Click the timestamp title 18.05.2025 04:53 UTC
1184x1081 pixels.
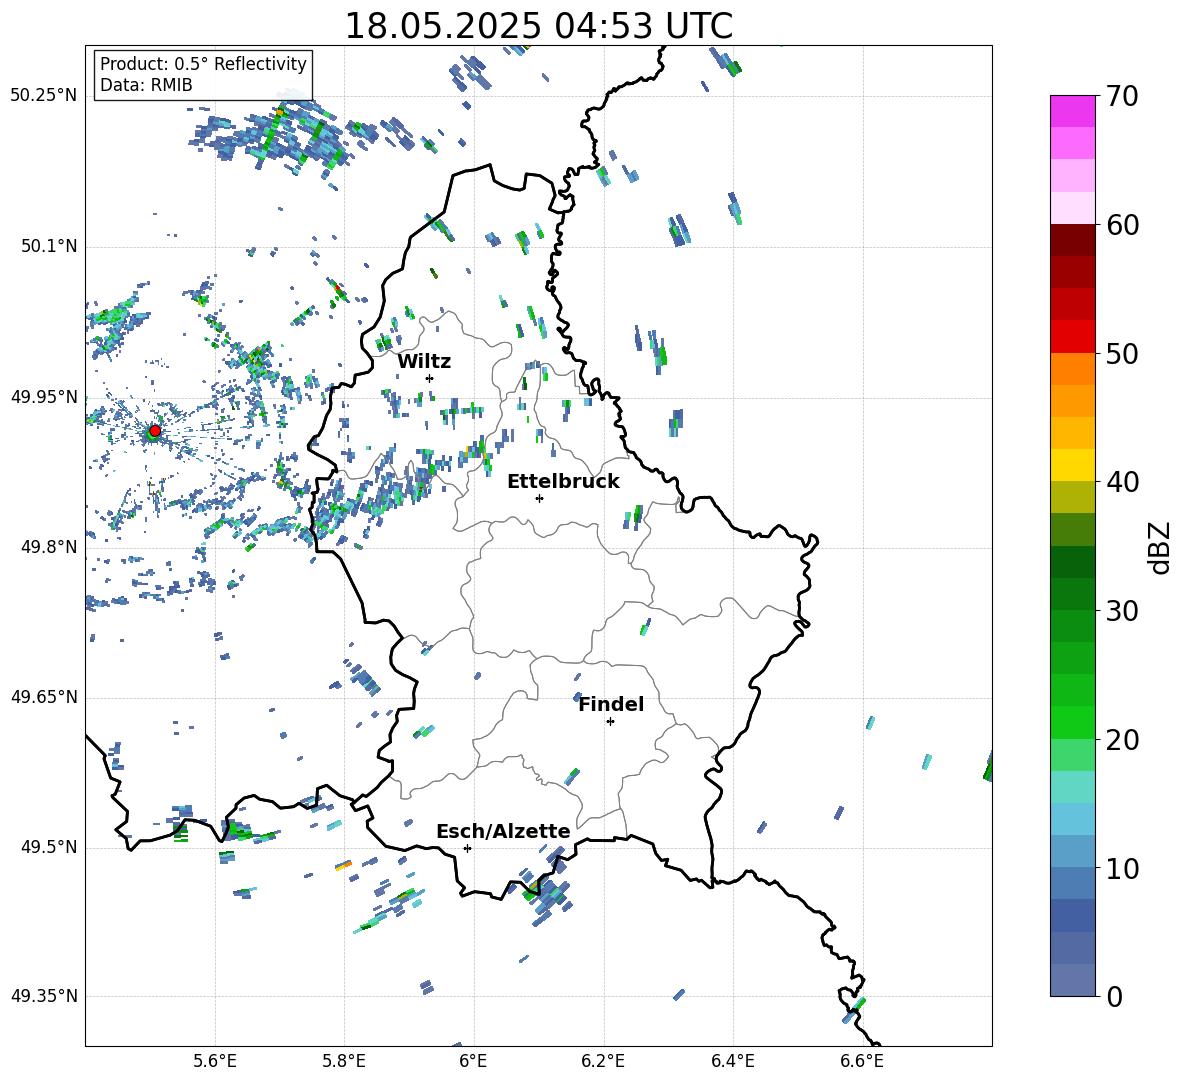538,26
